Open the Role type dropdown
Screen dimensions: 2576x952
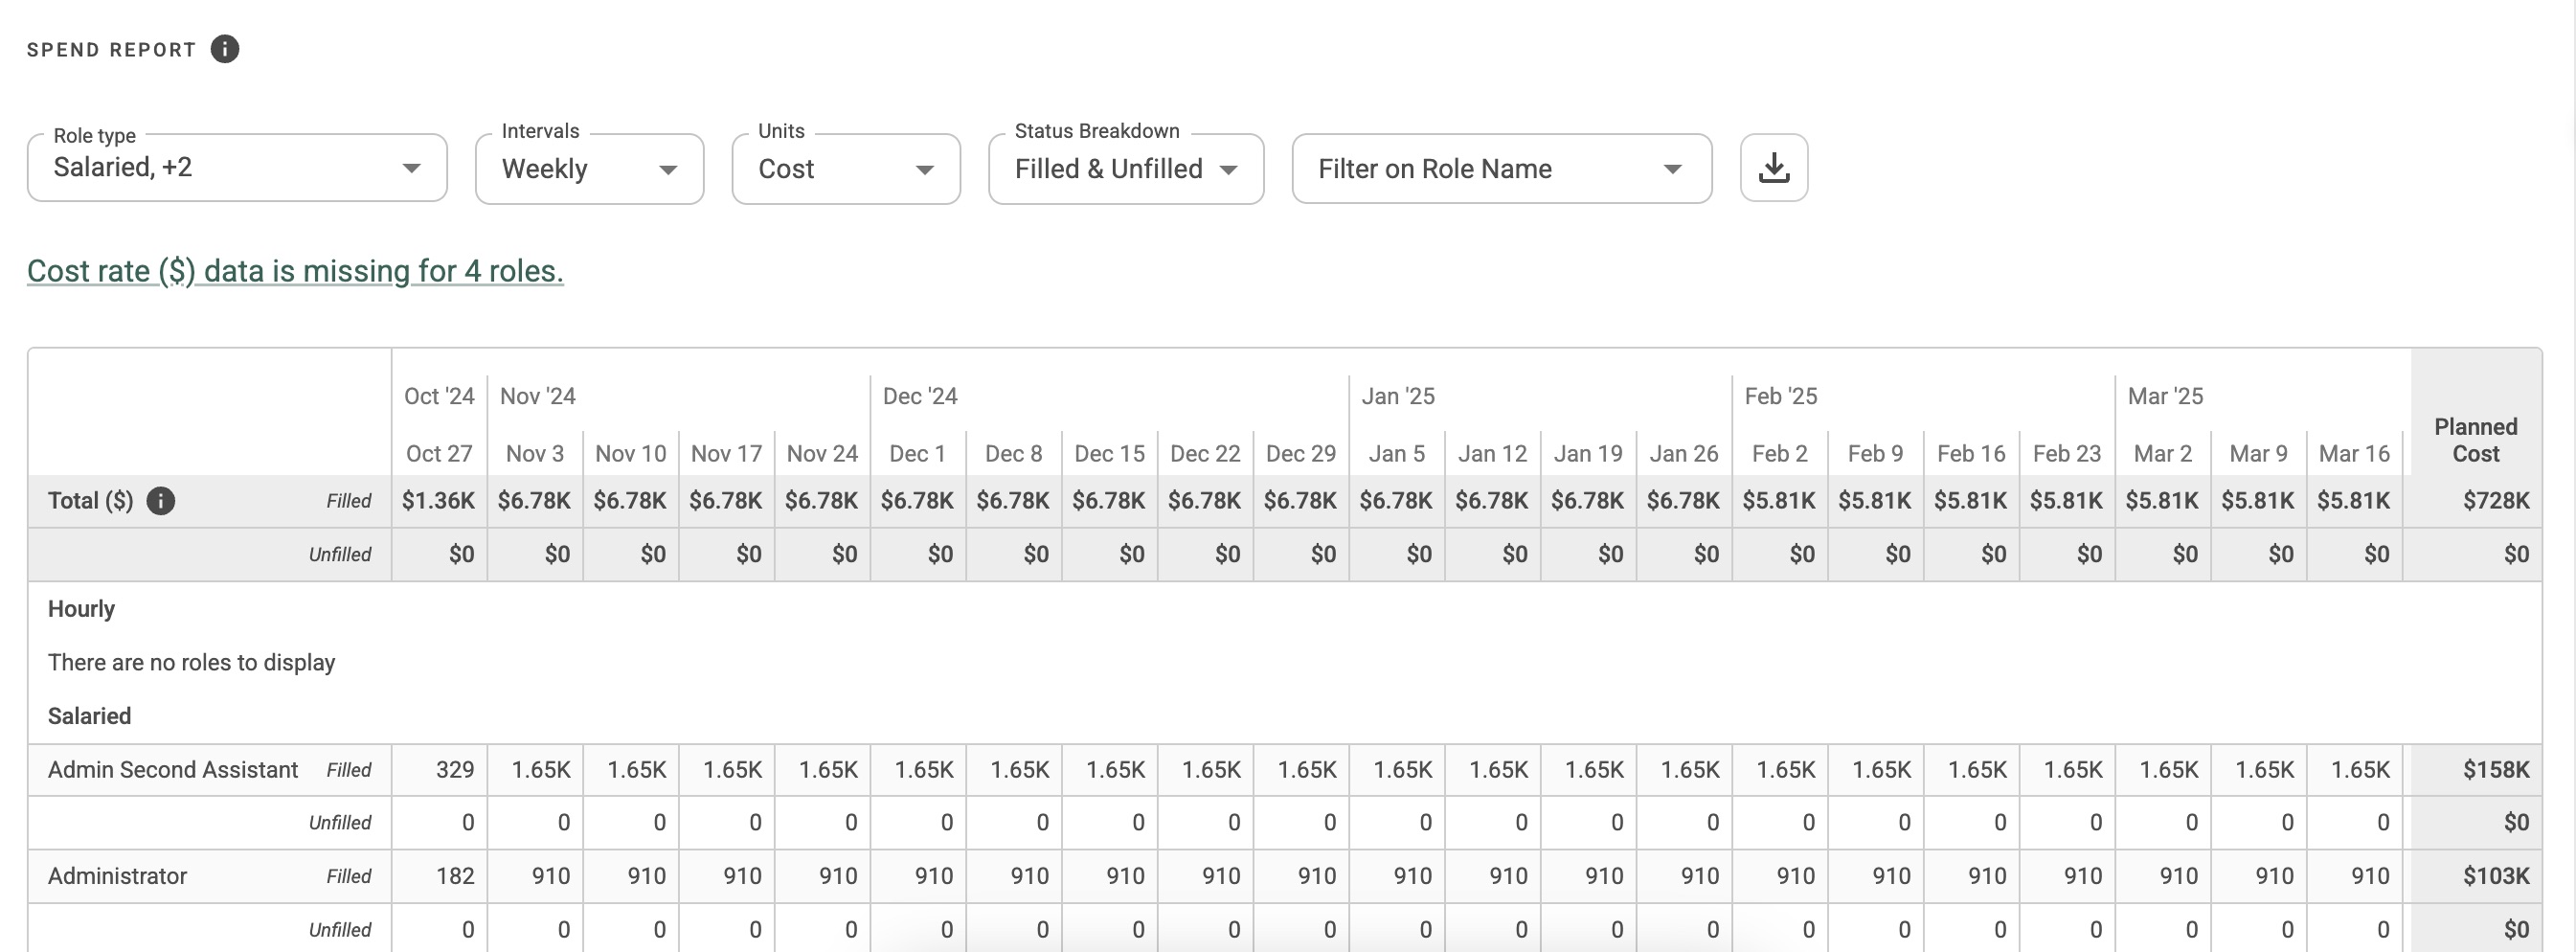pyautogui.click(x=236, y=168)
